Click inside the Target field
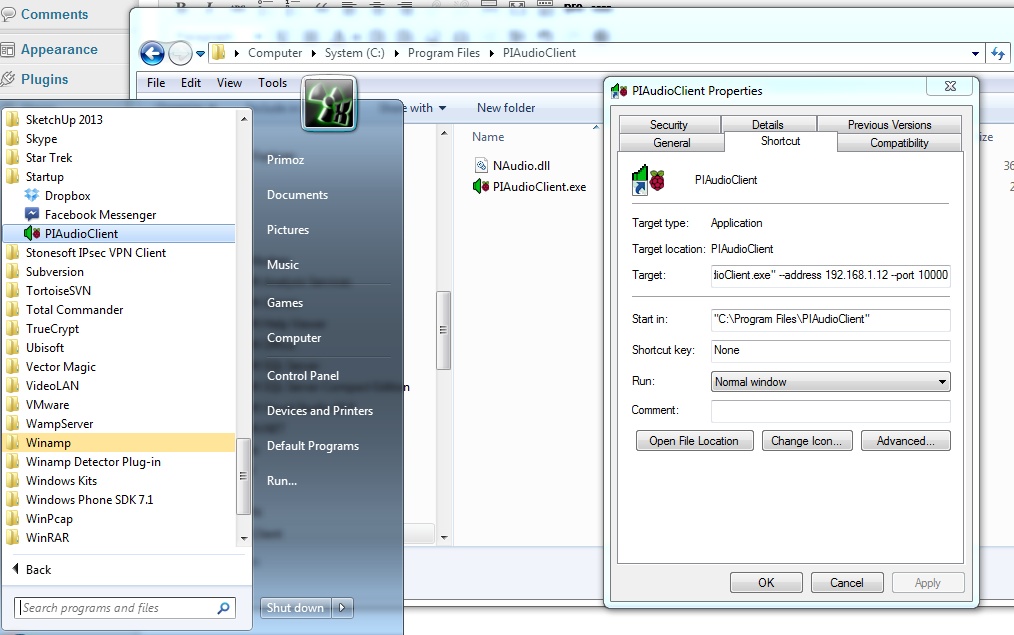 click(x=830, y=275)
